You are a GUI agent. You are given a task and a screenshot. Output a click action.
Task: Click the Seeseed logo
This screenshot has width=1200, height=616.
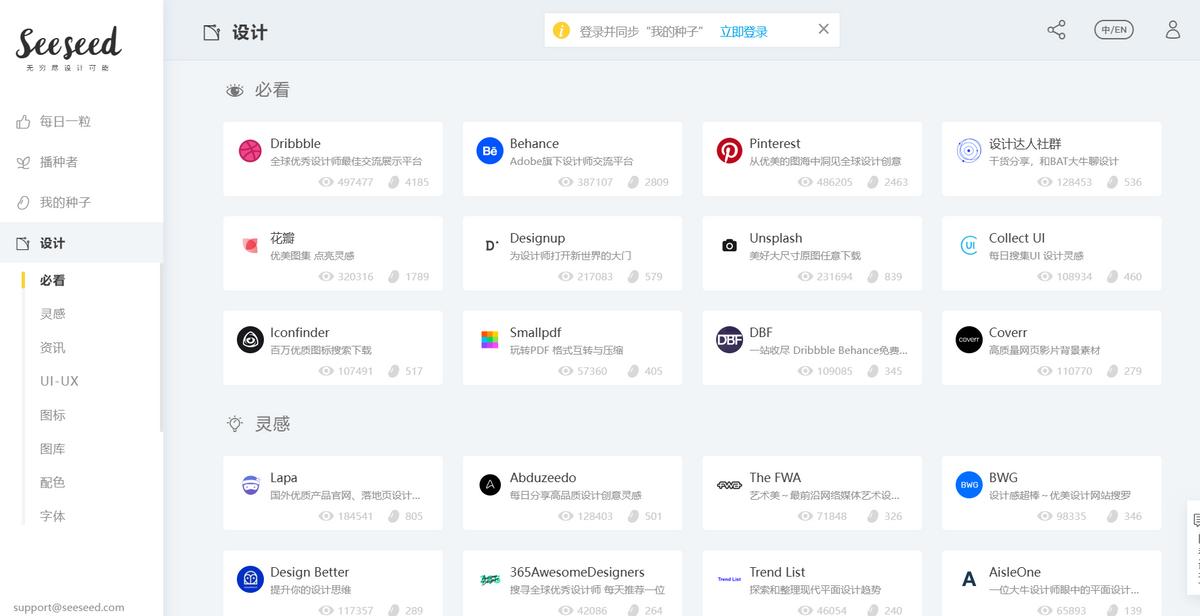point(68,48)
